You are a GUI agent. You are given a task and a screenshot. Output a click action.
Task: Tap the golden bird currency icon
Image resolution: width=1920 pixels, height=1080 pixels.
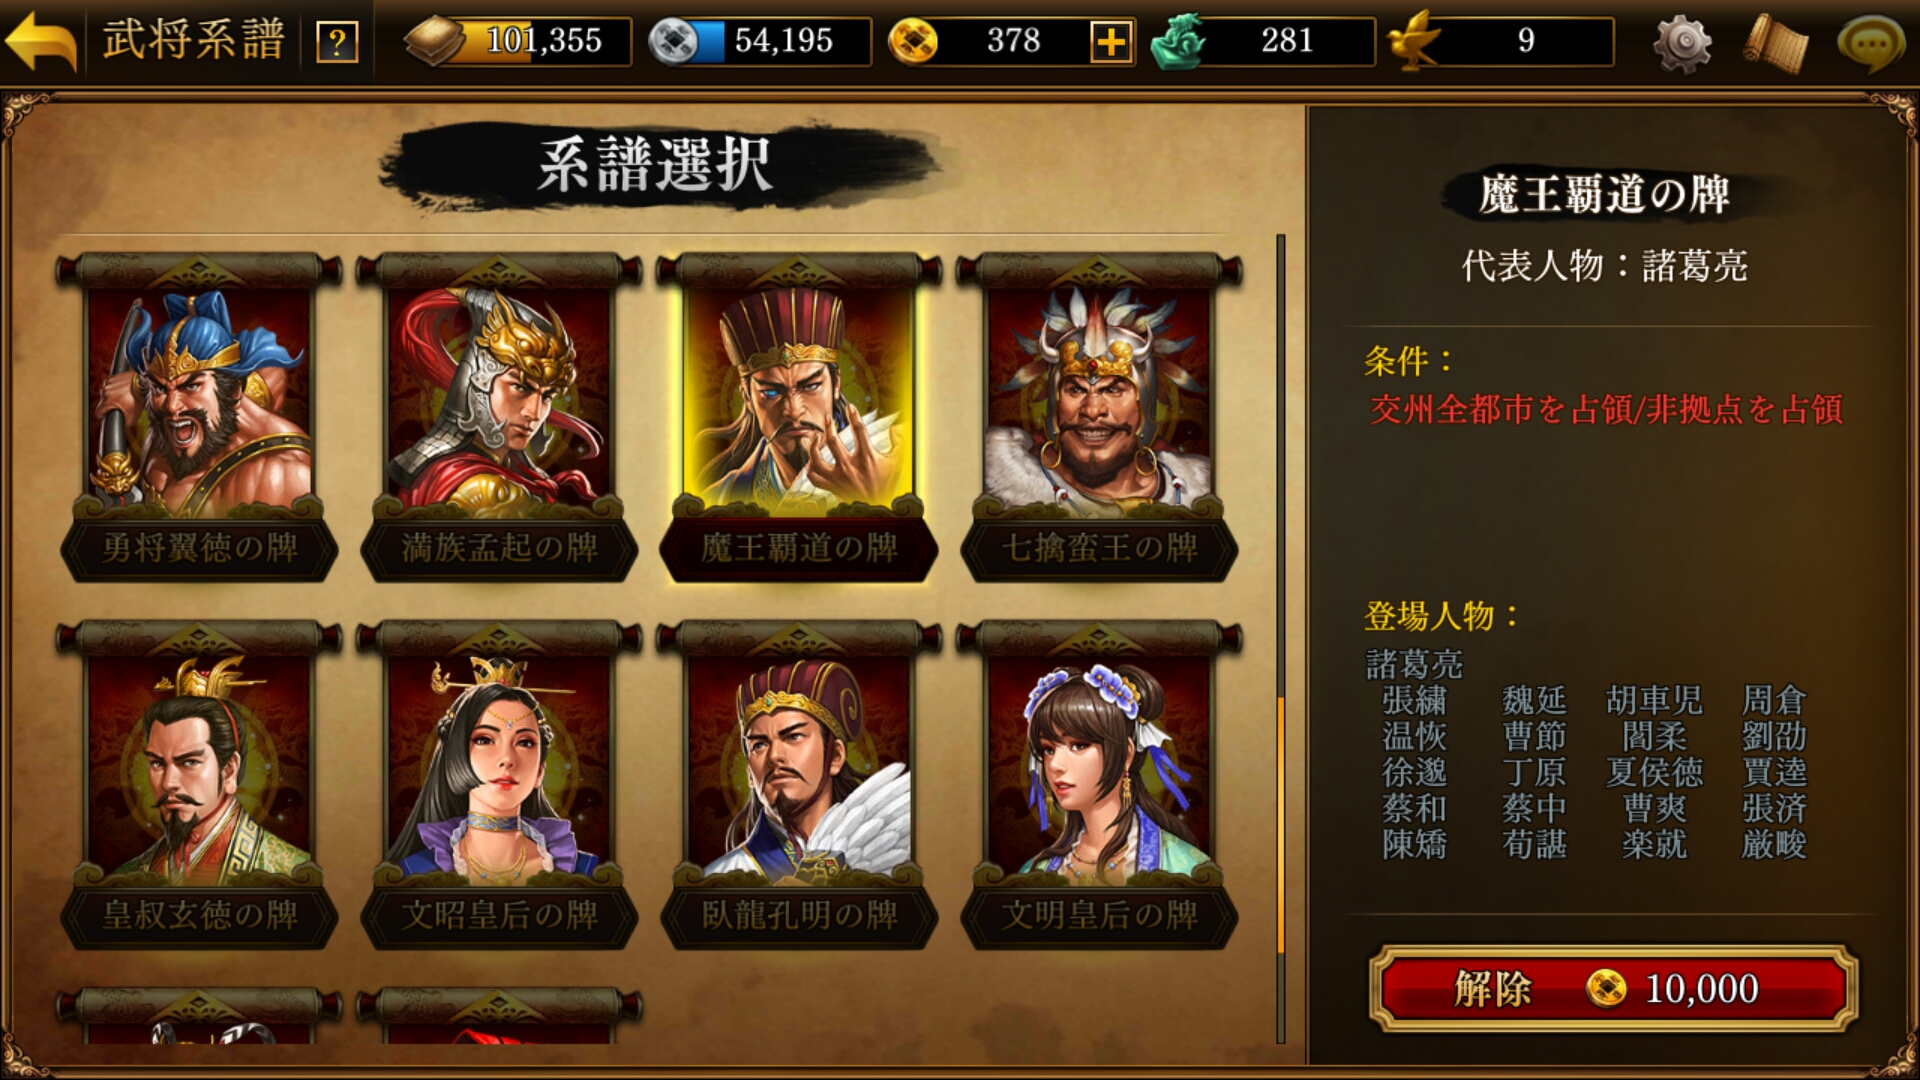click(x=1414, y=42)
